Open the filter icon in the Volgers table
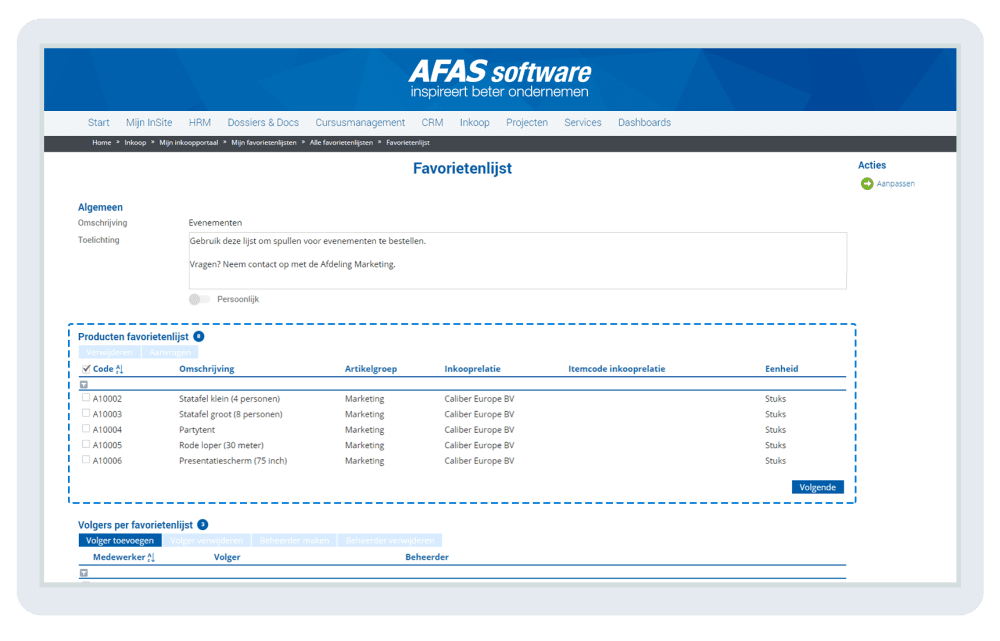The height and width of the screenshot is (641, 1000). (82, 573)
